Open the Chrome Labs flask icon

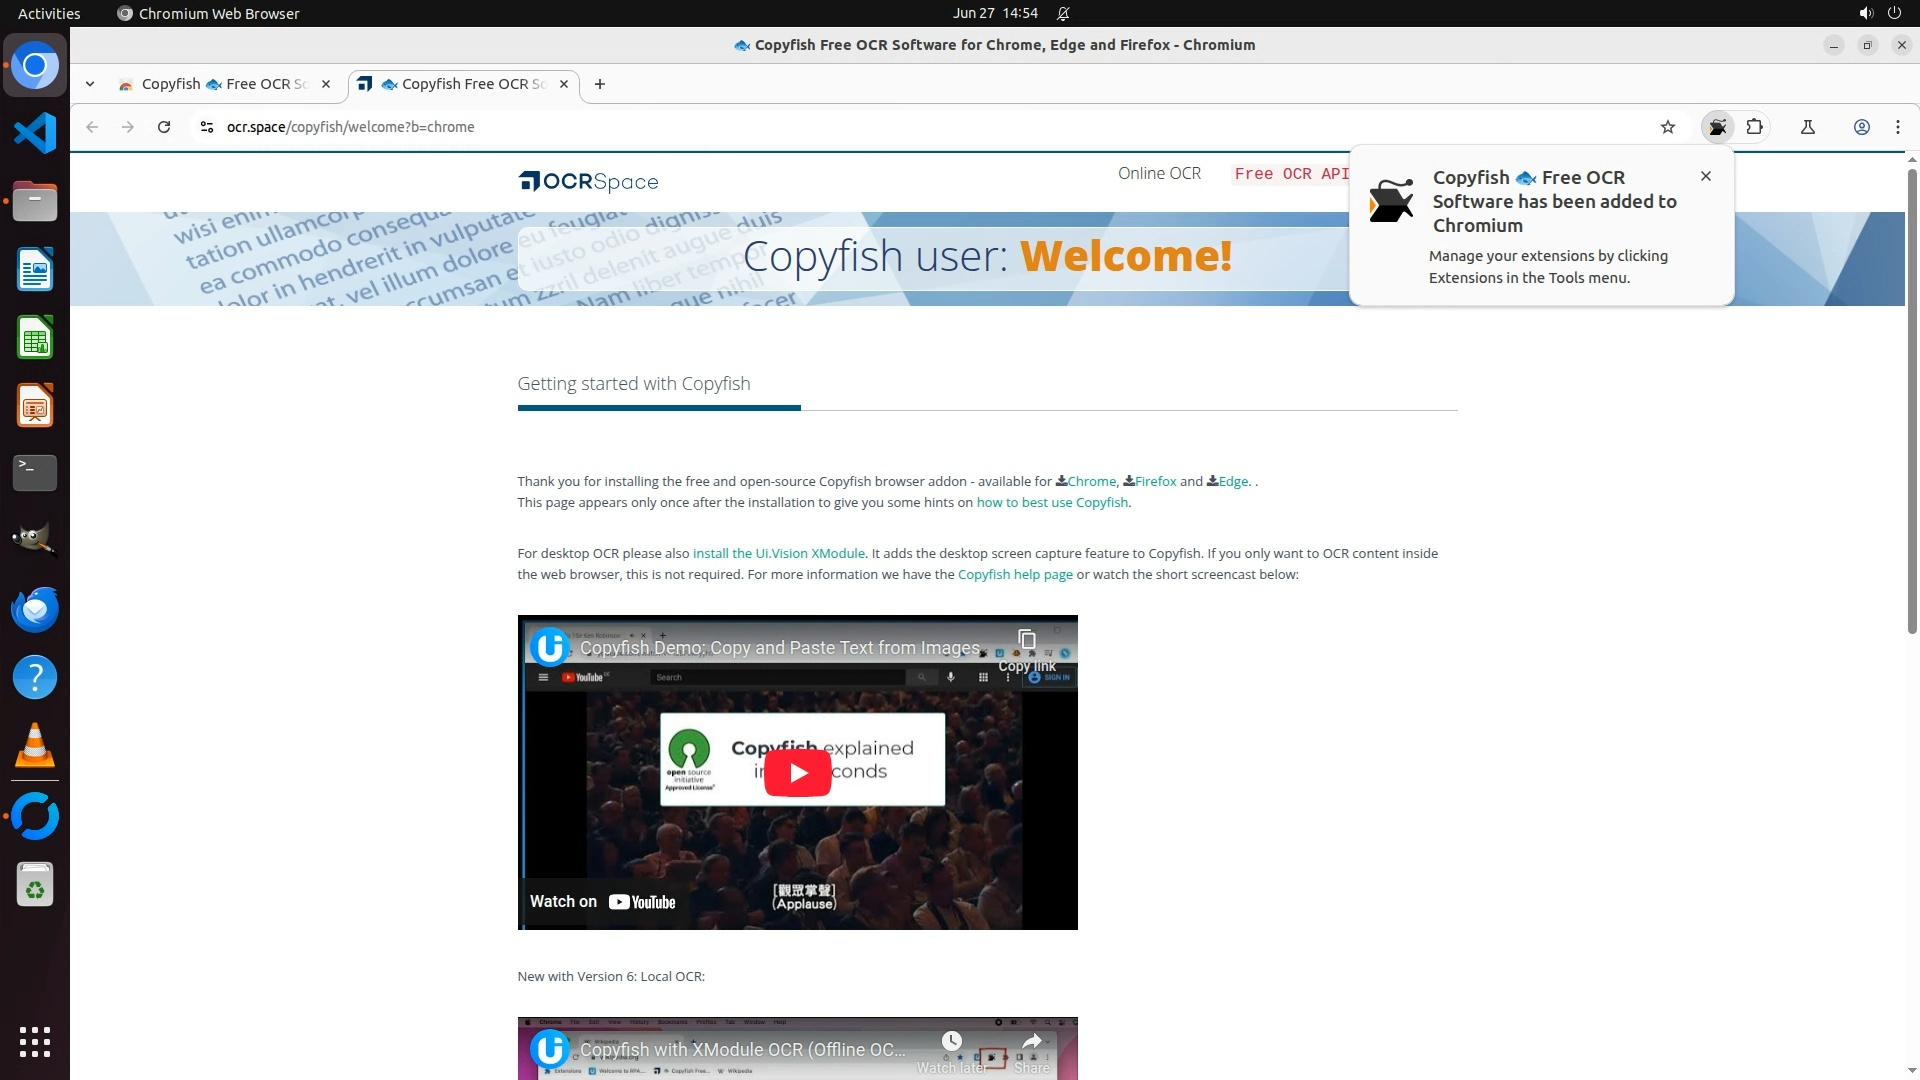pos(1807,127)
